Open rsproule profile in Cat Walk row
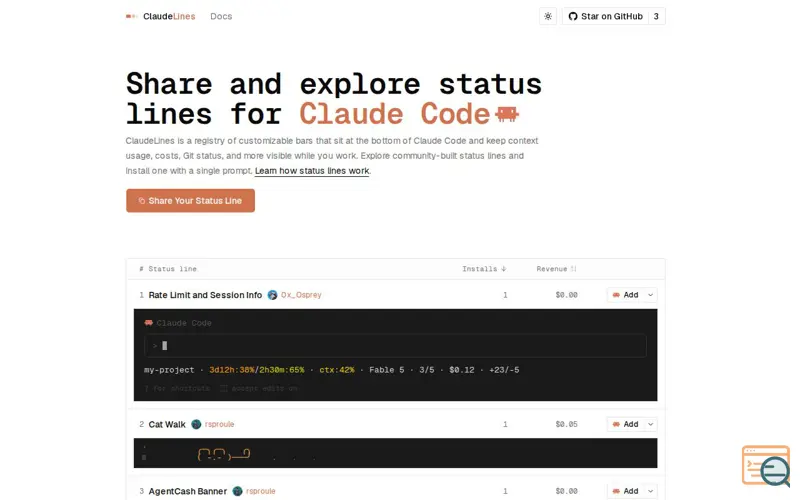 pyautogui.click(x=219, y=424)
